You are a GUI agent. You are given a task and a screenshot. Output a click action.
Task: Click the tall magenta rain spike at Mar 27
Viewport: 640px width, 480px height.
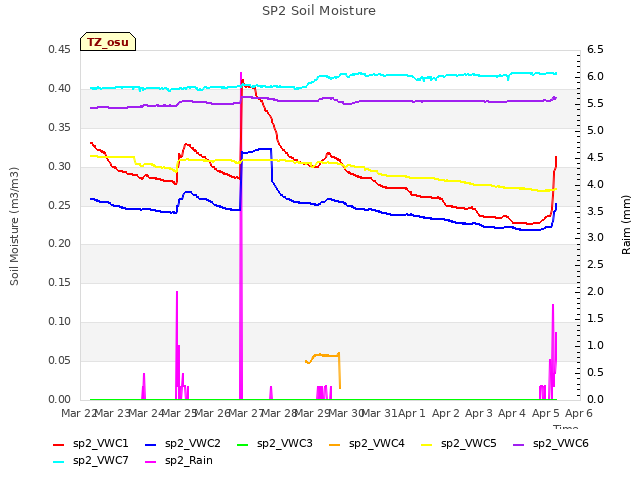[241, 237]
